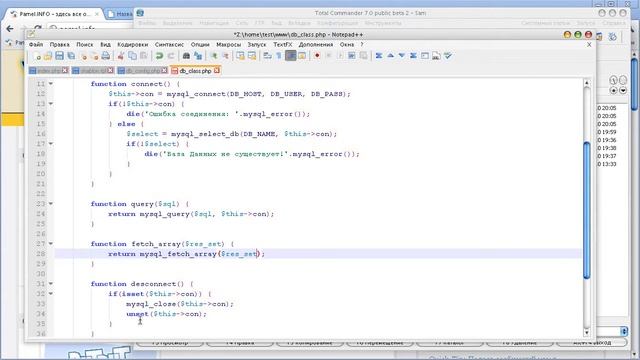Click the Open file toolbar icon
Image resolution: width=640 pixels, height=360 pixels.
pyautogui.click(x=48, y=56)
